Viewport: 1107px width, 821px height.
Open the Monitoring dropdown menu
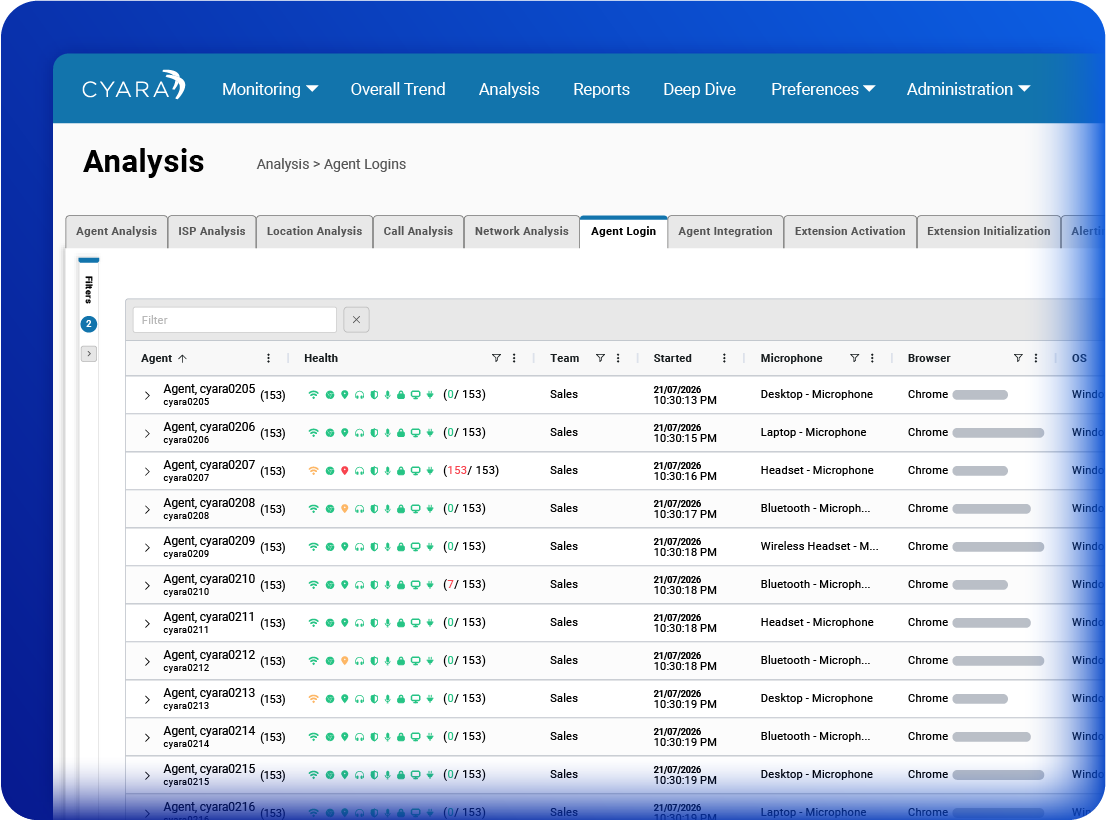[x=270, y=89]
